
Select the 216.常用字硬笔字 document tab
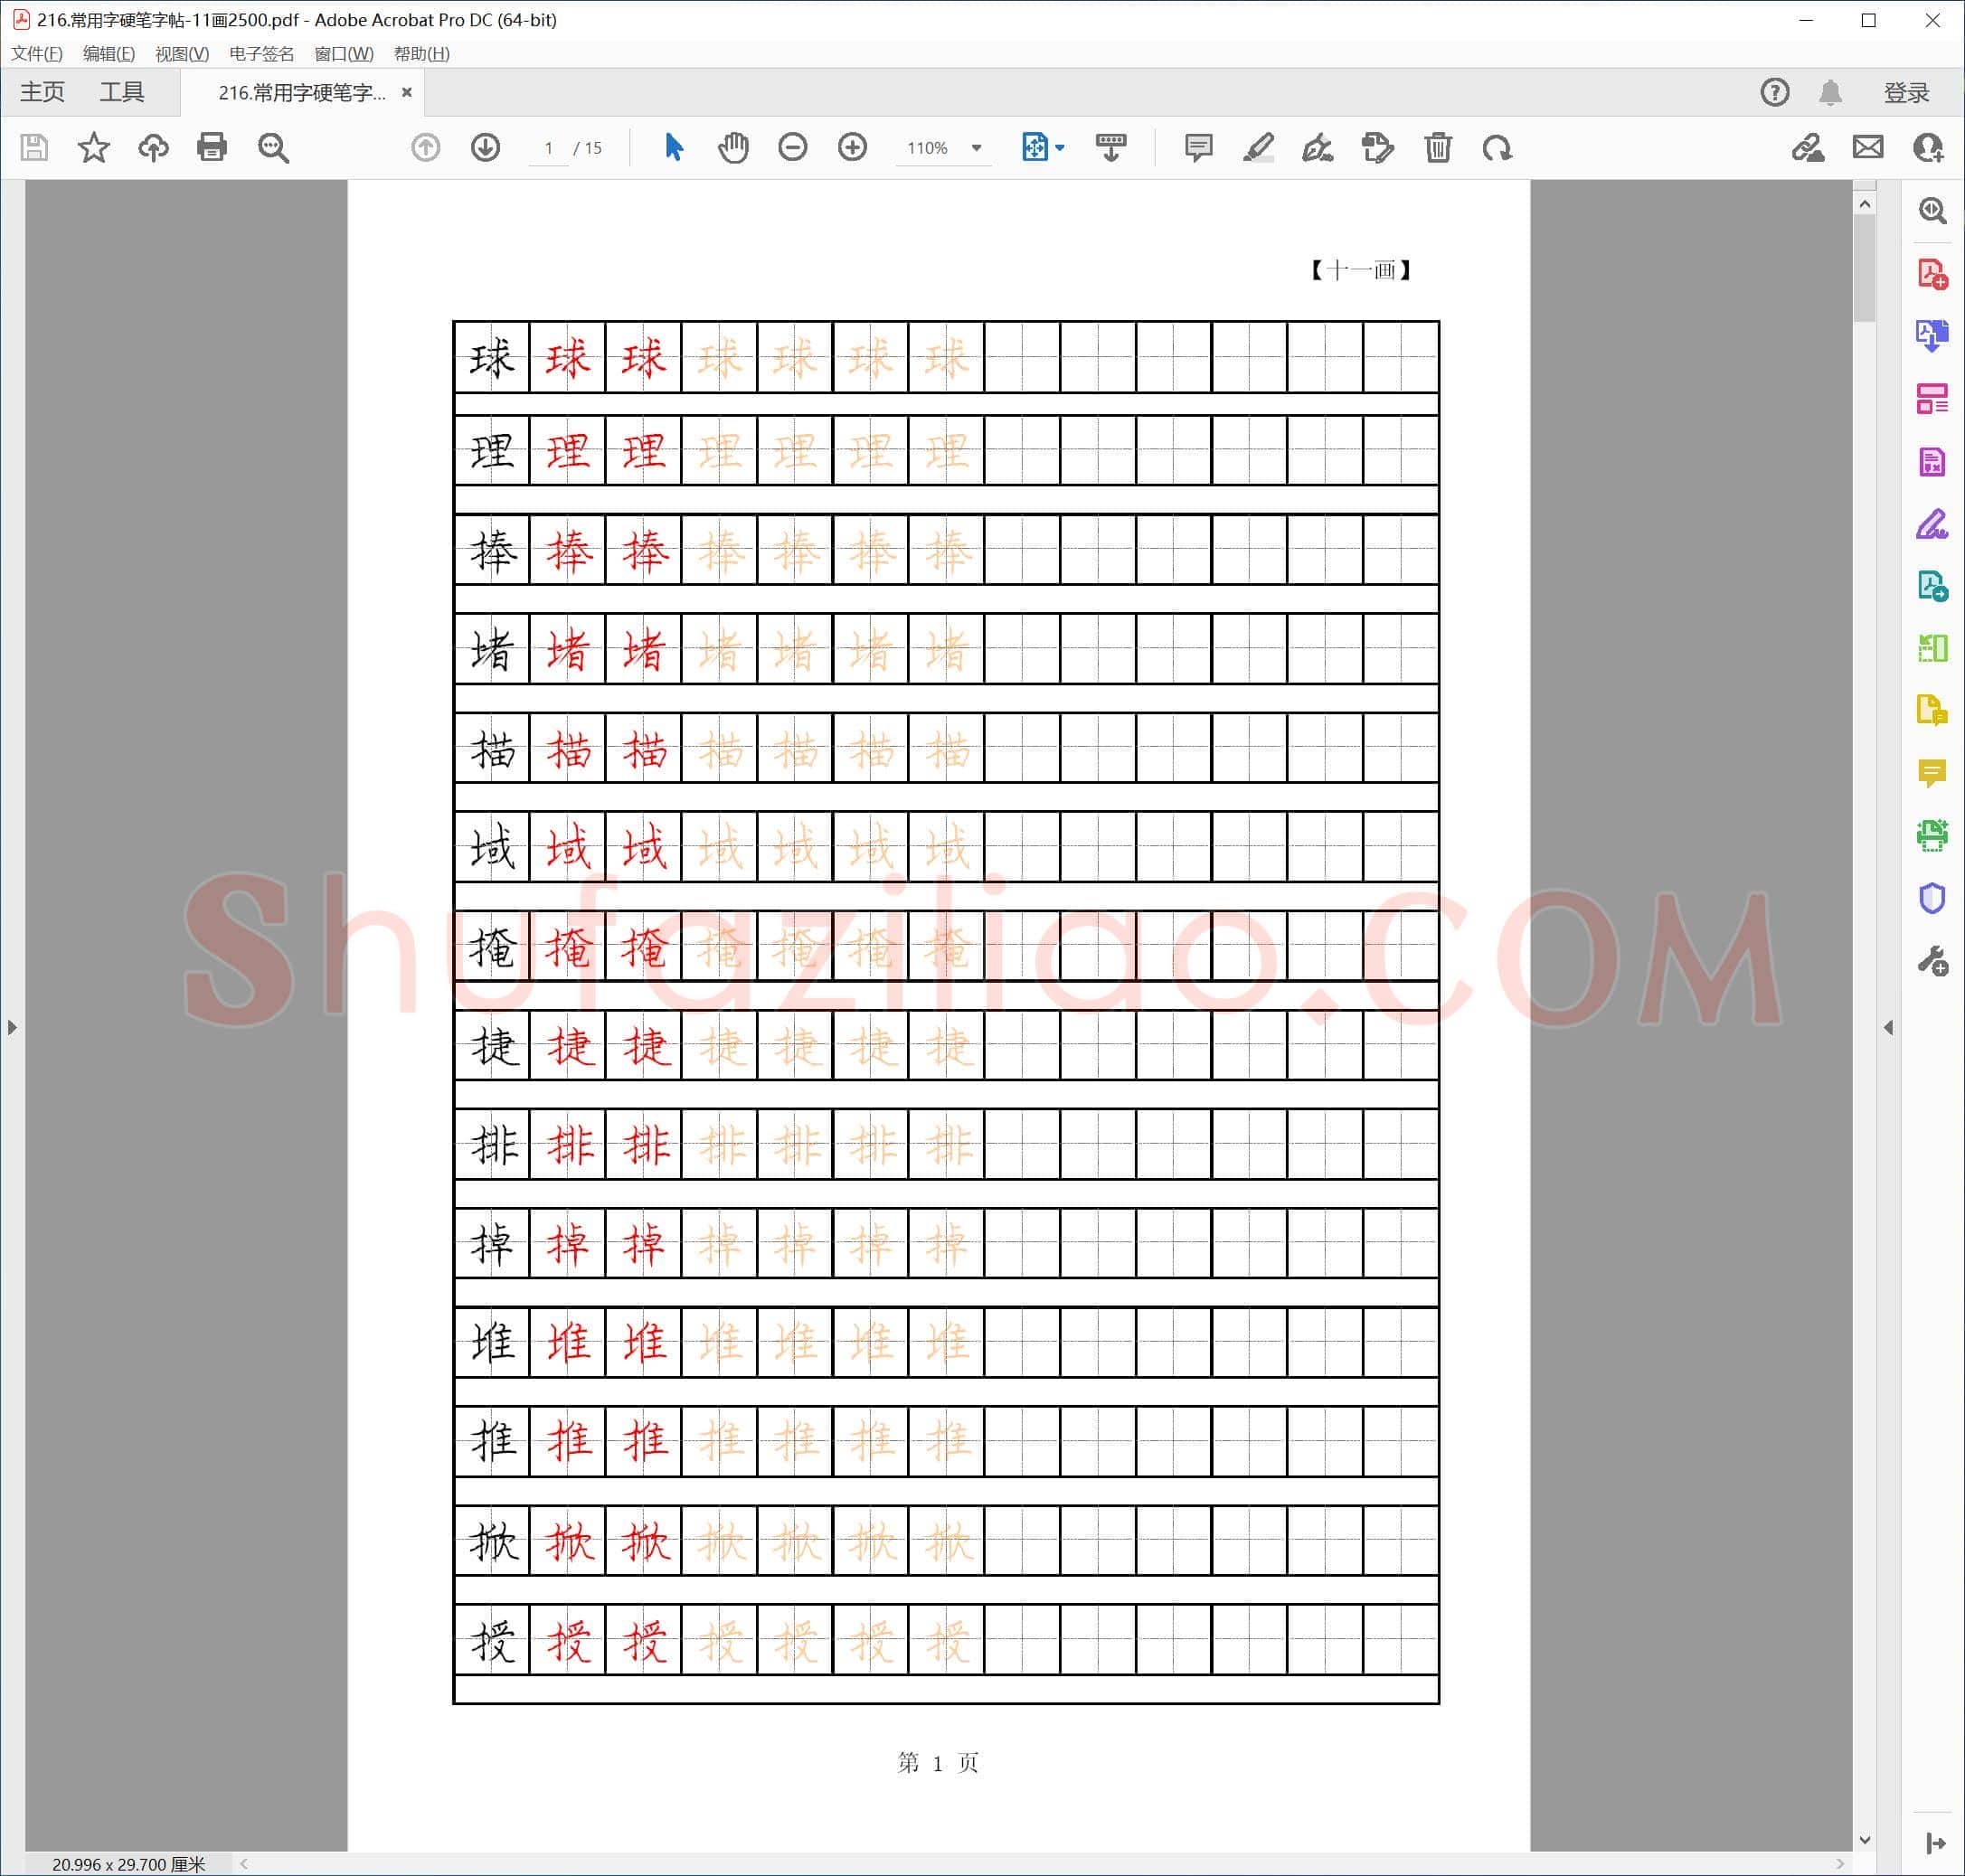coord(302,93)
